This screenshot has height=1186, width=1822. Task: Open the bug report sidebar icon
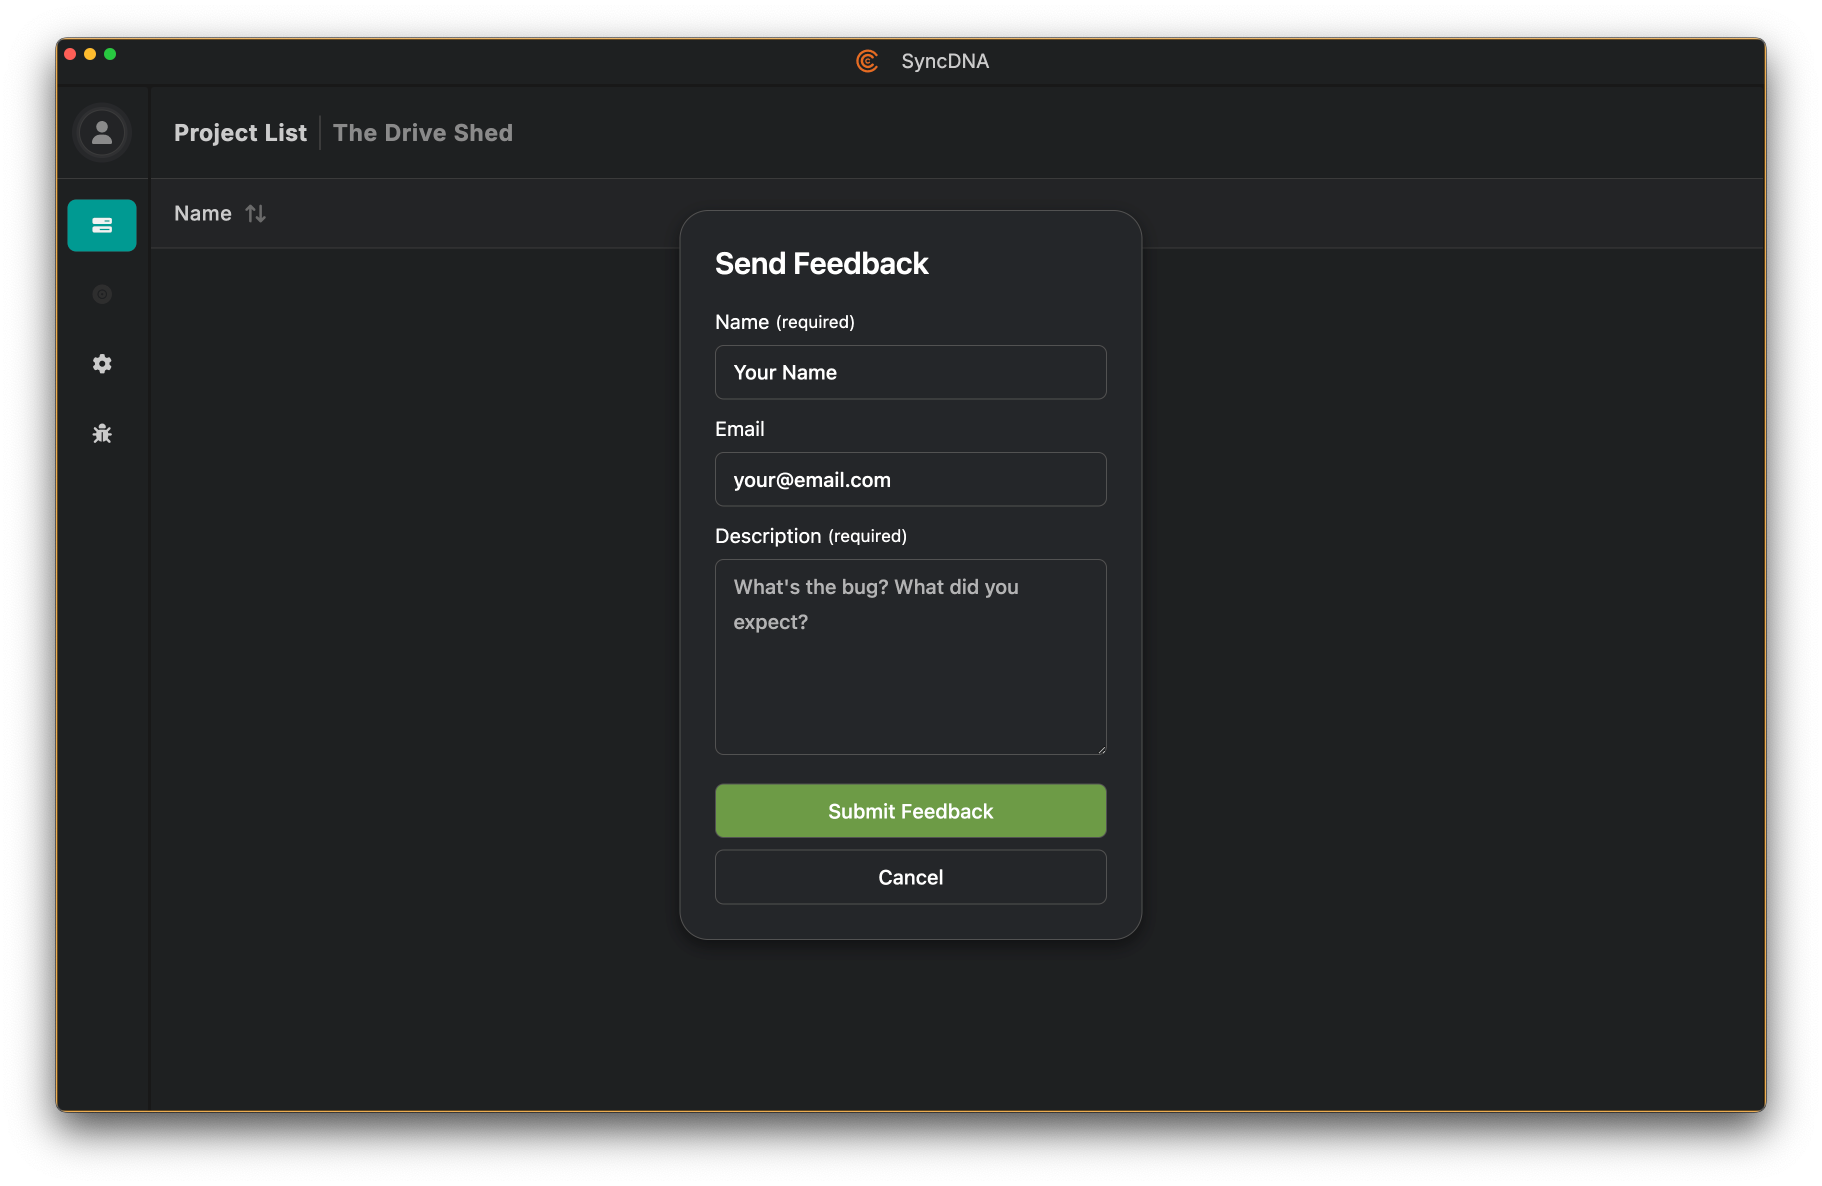coord(101,433)
